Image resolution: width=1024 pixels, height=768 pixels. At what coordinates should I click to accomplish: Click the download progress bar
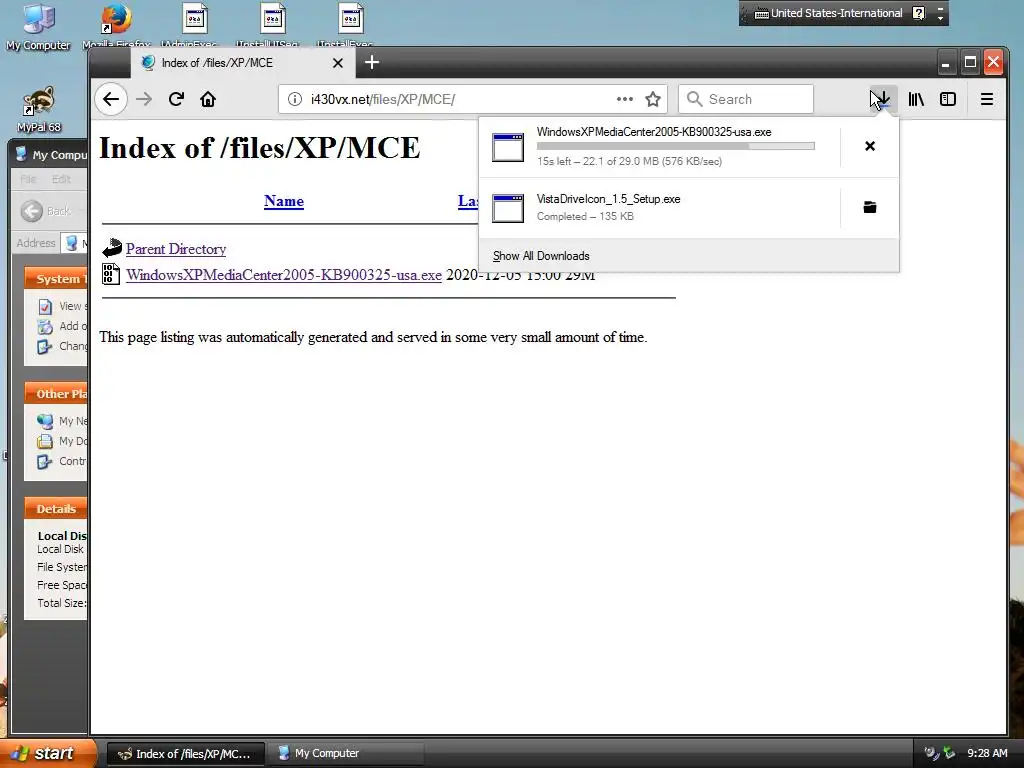[x=676, y=146]
